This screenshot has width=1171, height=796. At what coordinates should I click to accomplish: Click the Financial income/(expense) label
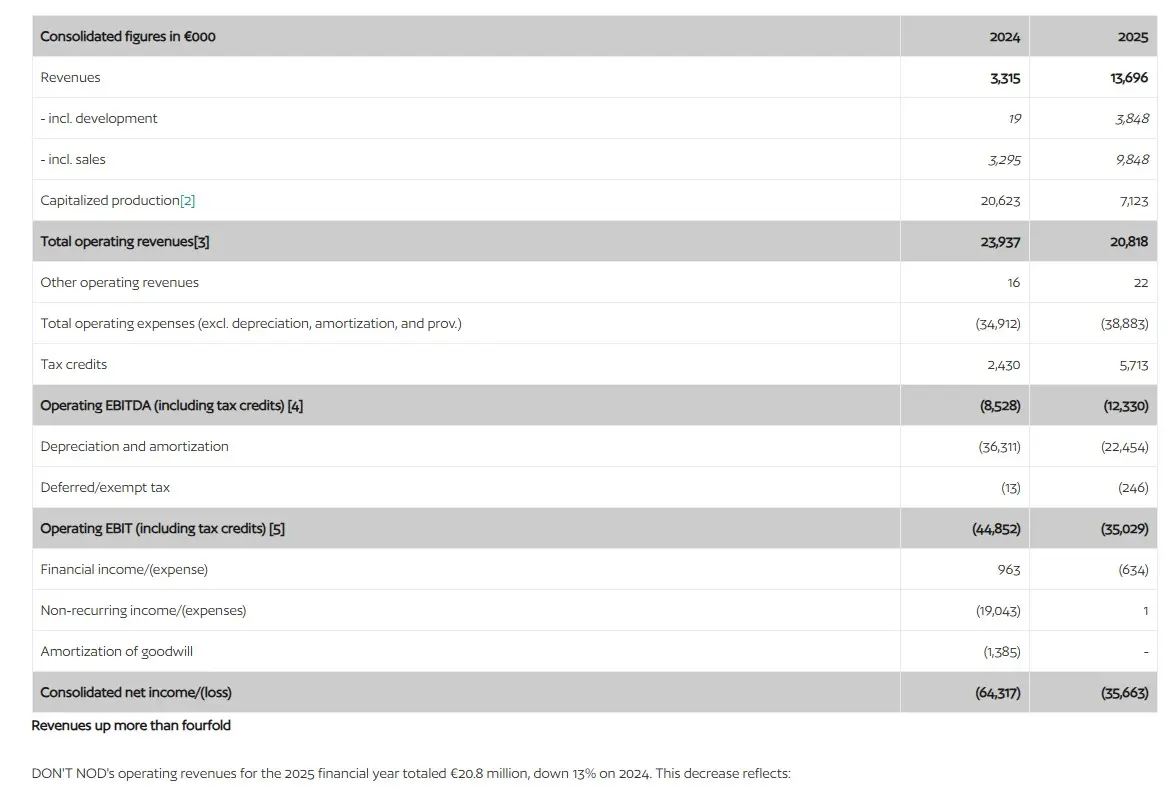click(x=124, y=570)
